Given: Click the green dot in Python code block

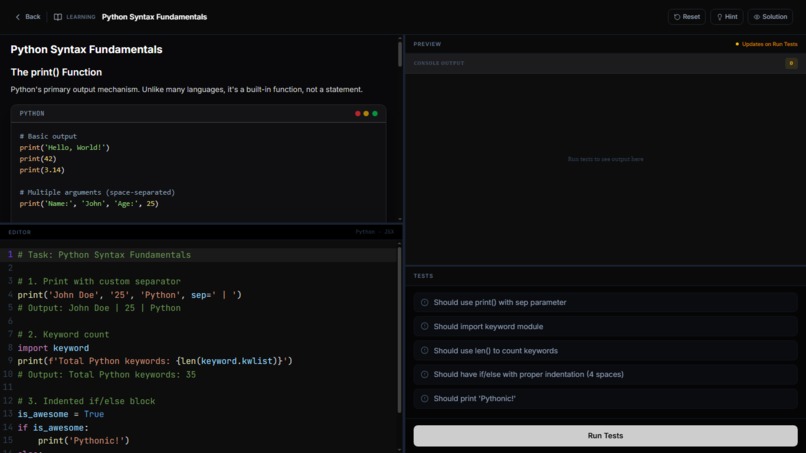Looking at the screenshot, I should coord(375,114).
